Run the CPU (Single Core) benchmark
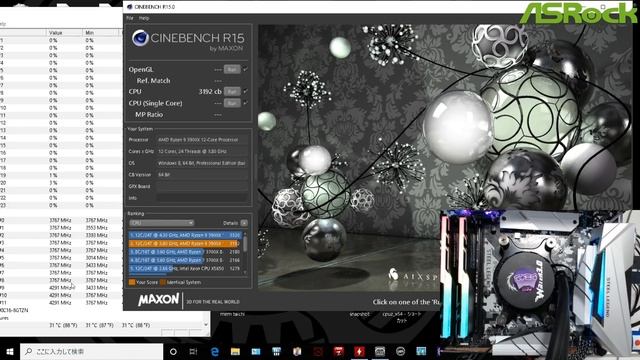 point(232,103)
